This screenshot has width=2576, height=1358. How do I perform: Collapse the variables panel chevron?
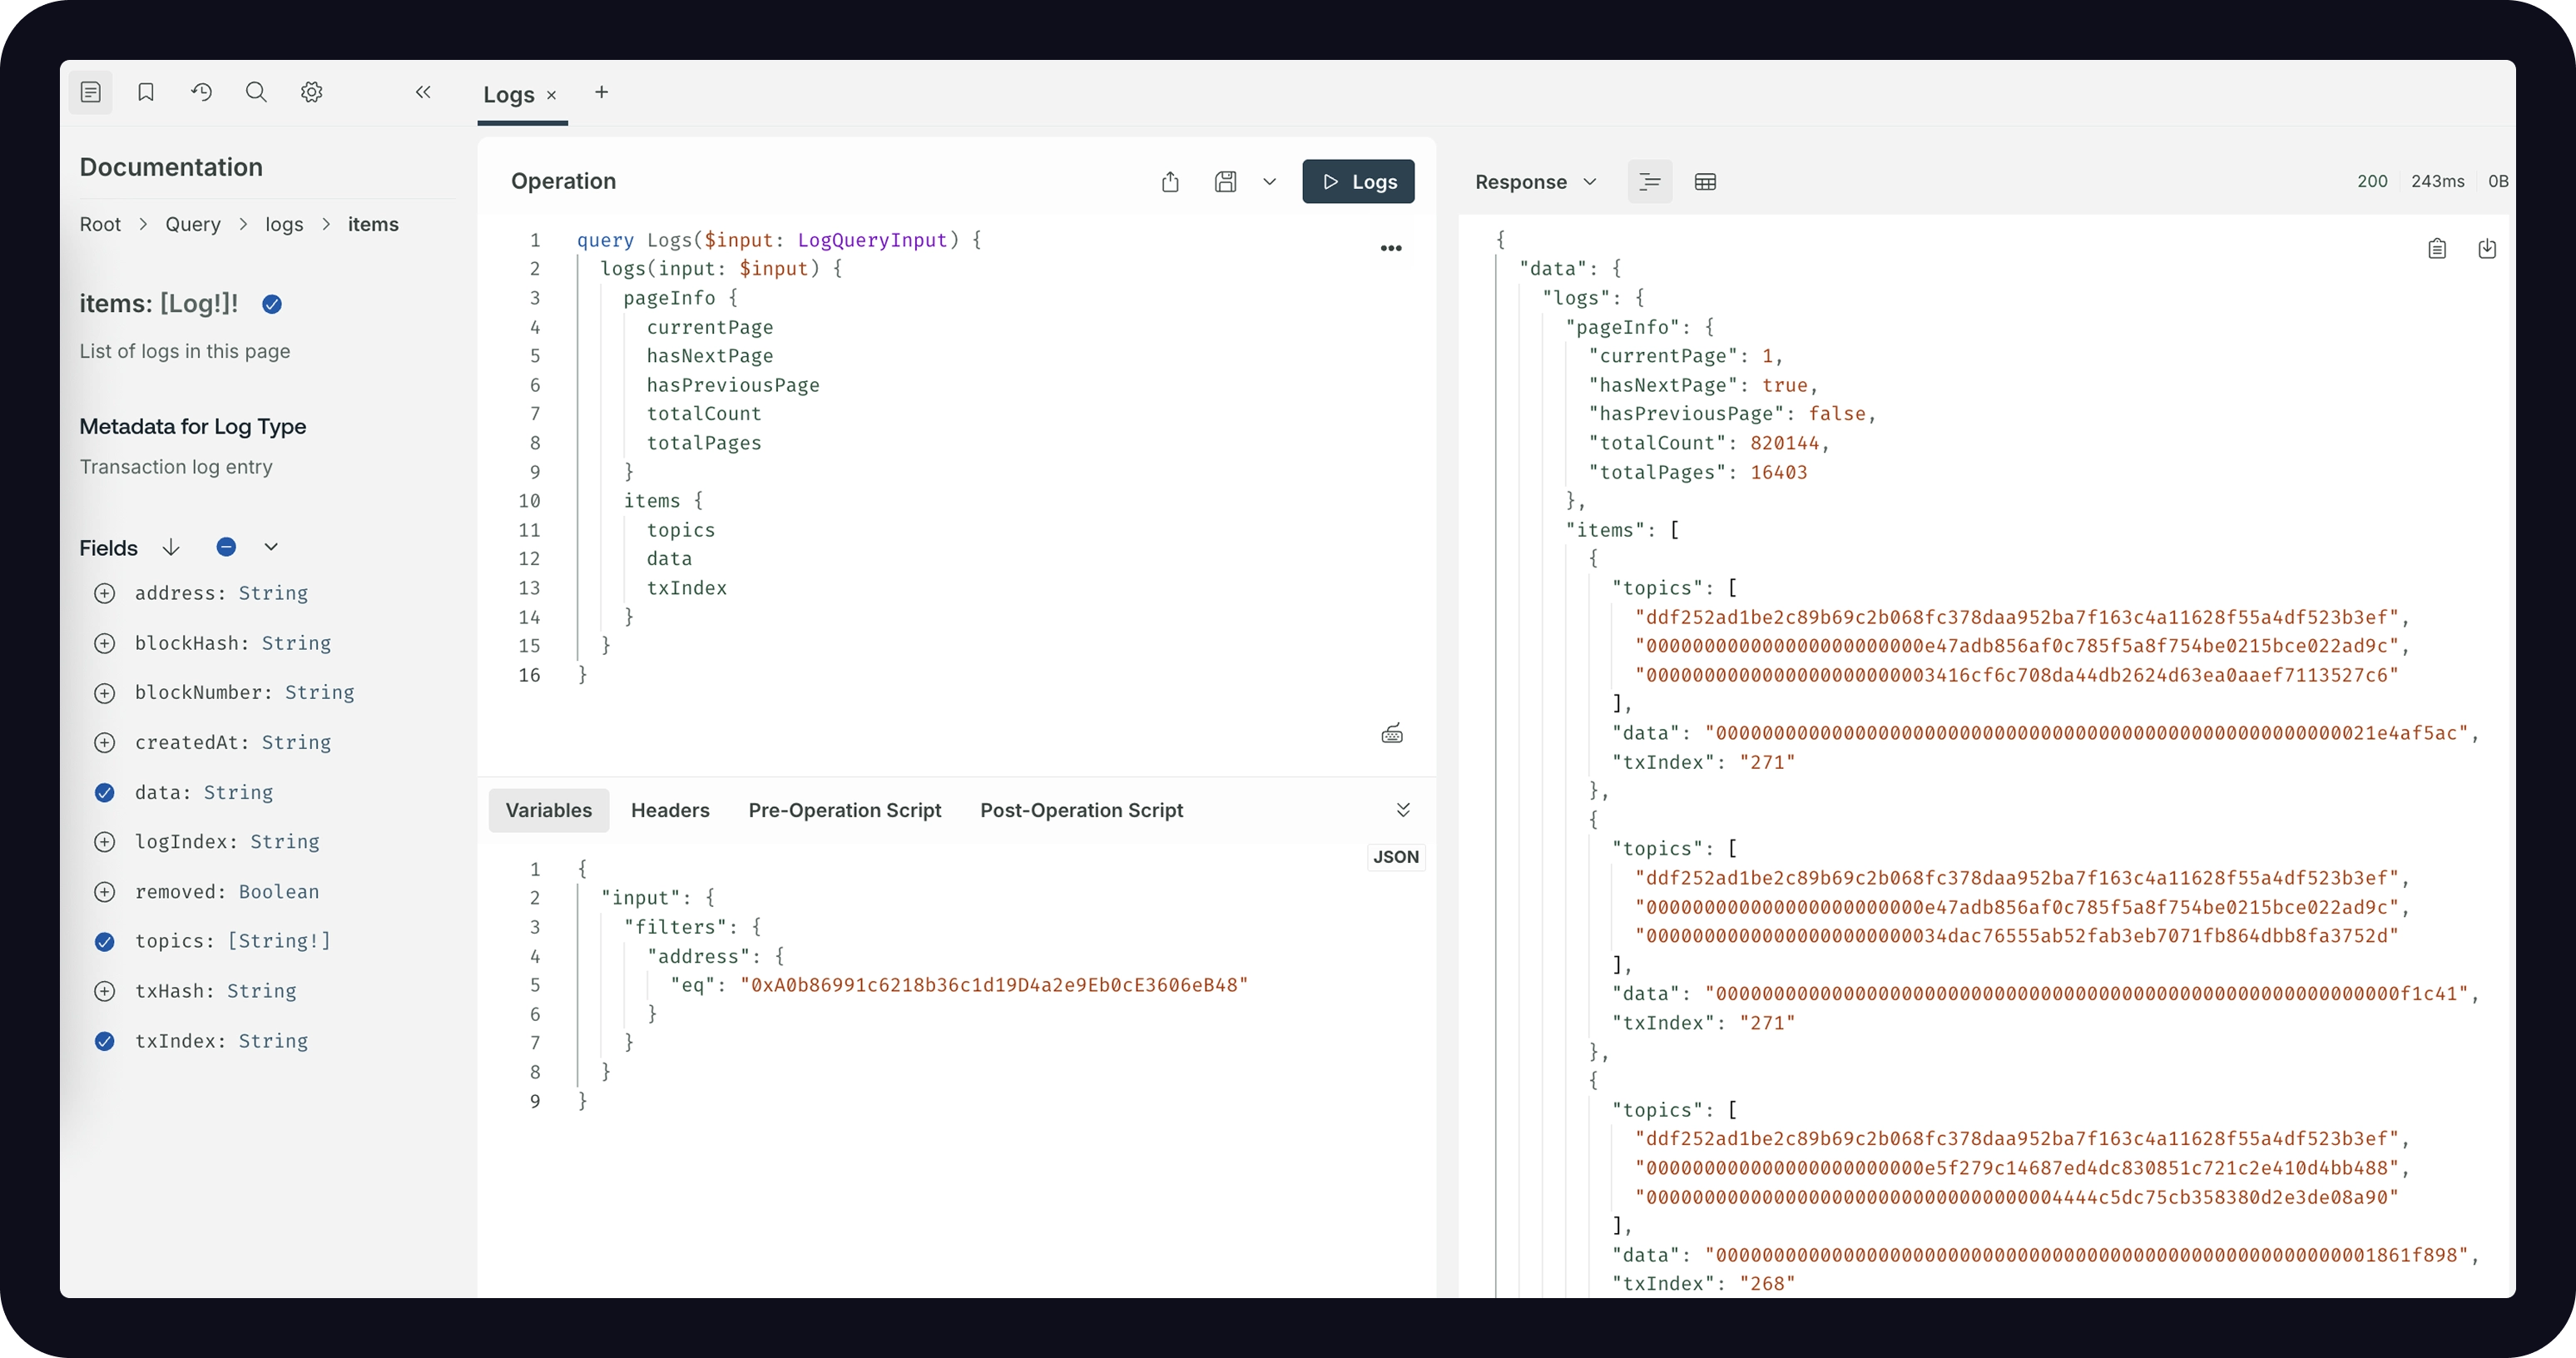[1403, 810]
